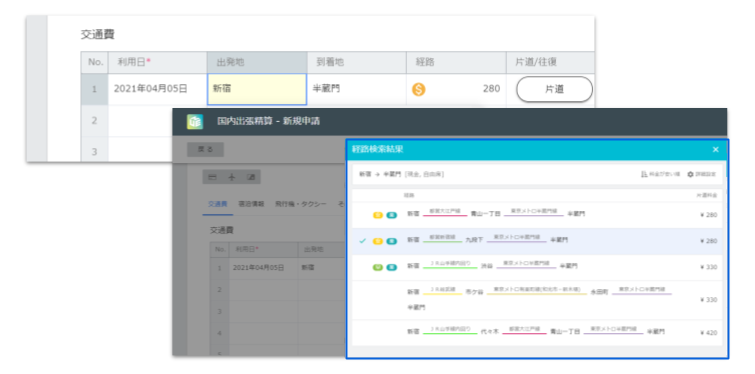Click the 2021年04月05日 date cell in the top table
This screenshot has width=755, height=374.
(157, 89)
